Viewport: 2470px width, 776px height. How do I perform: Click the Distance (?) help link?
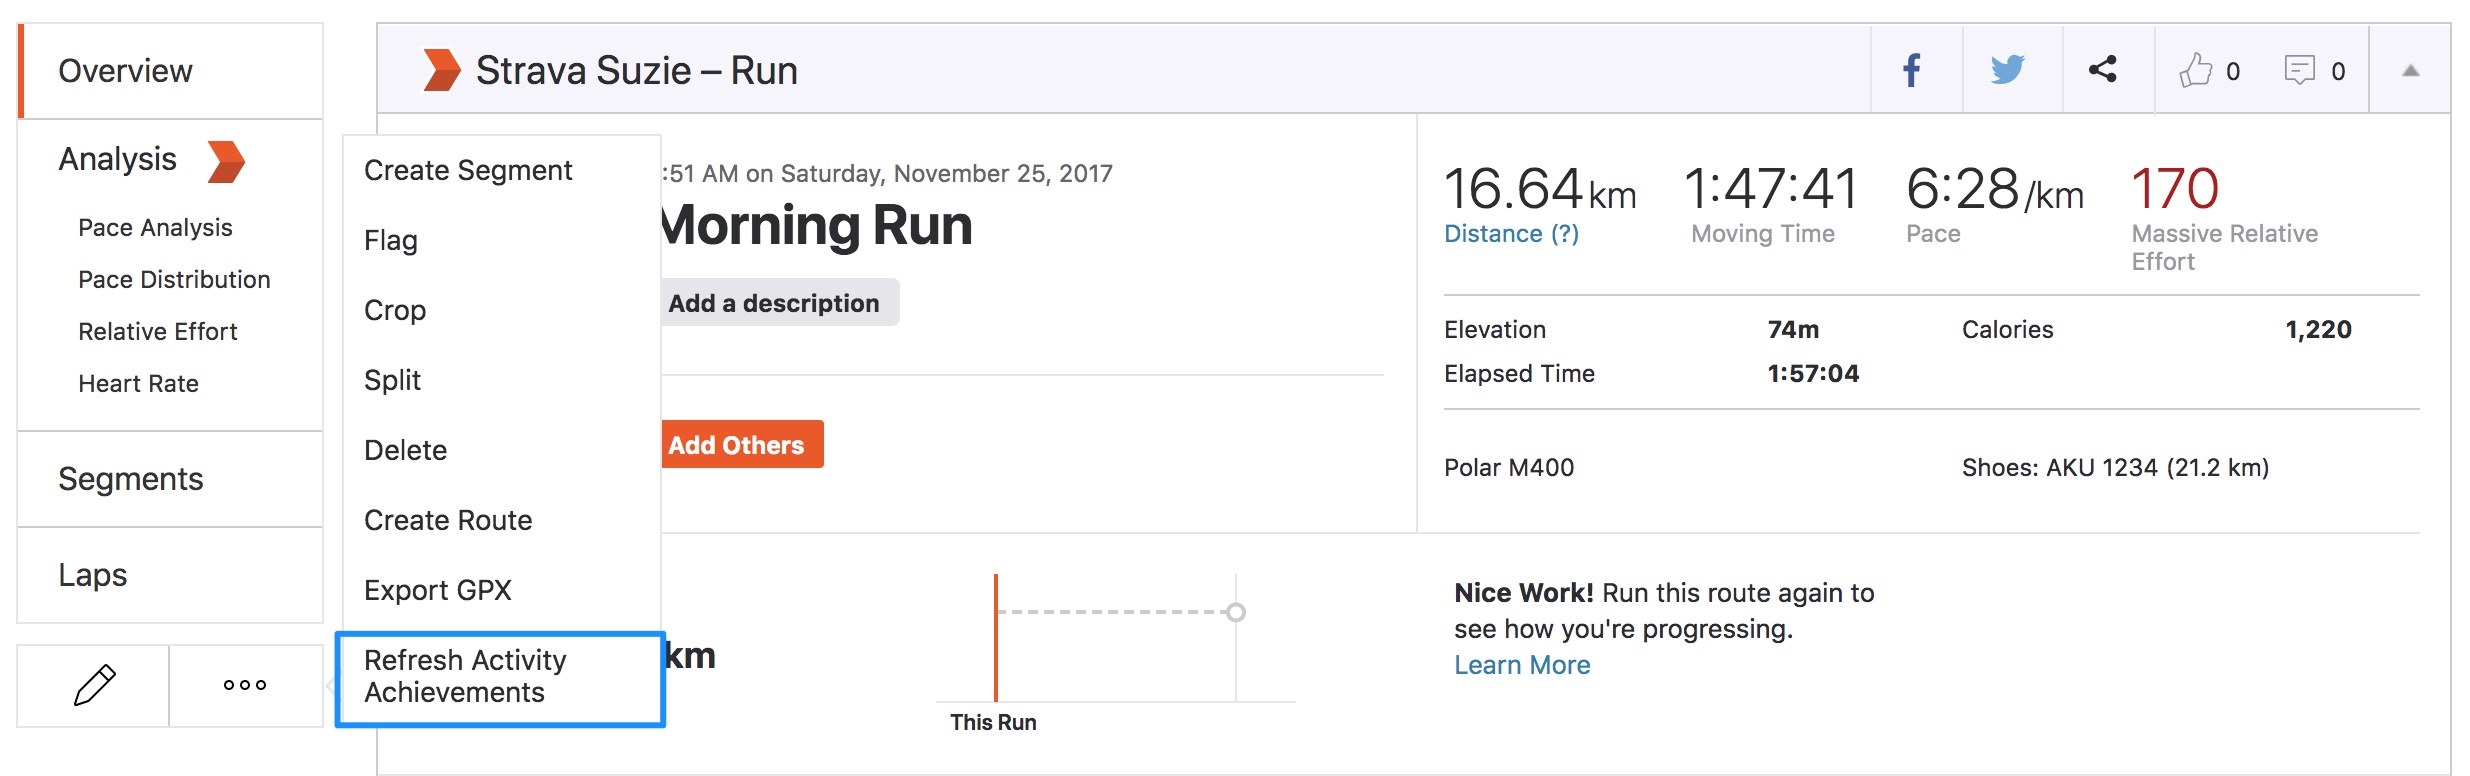1511,234
